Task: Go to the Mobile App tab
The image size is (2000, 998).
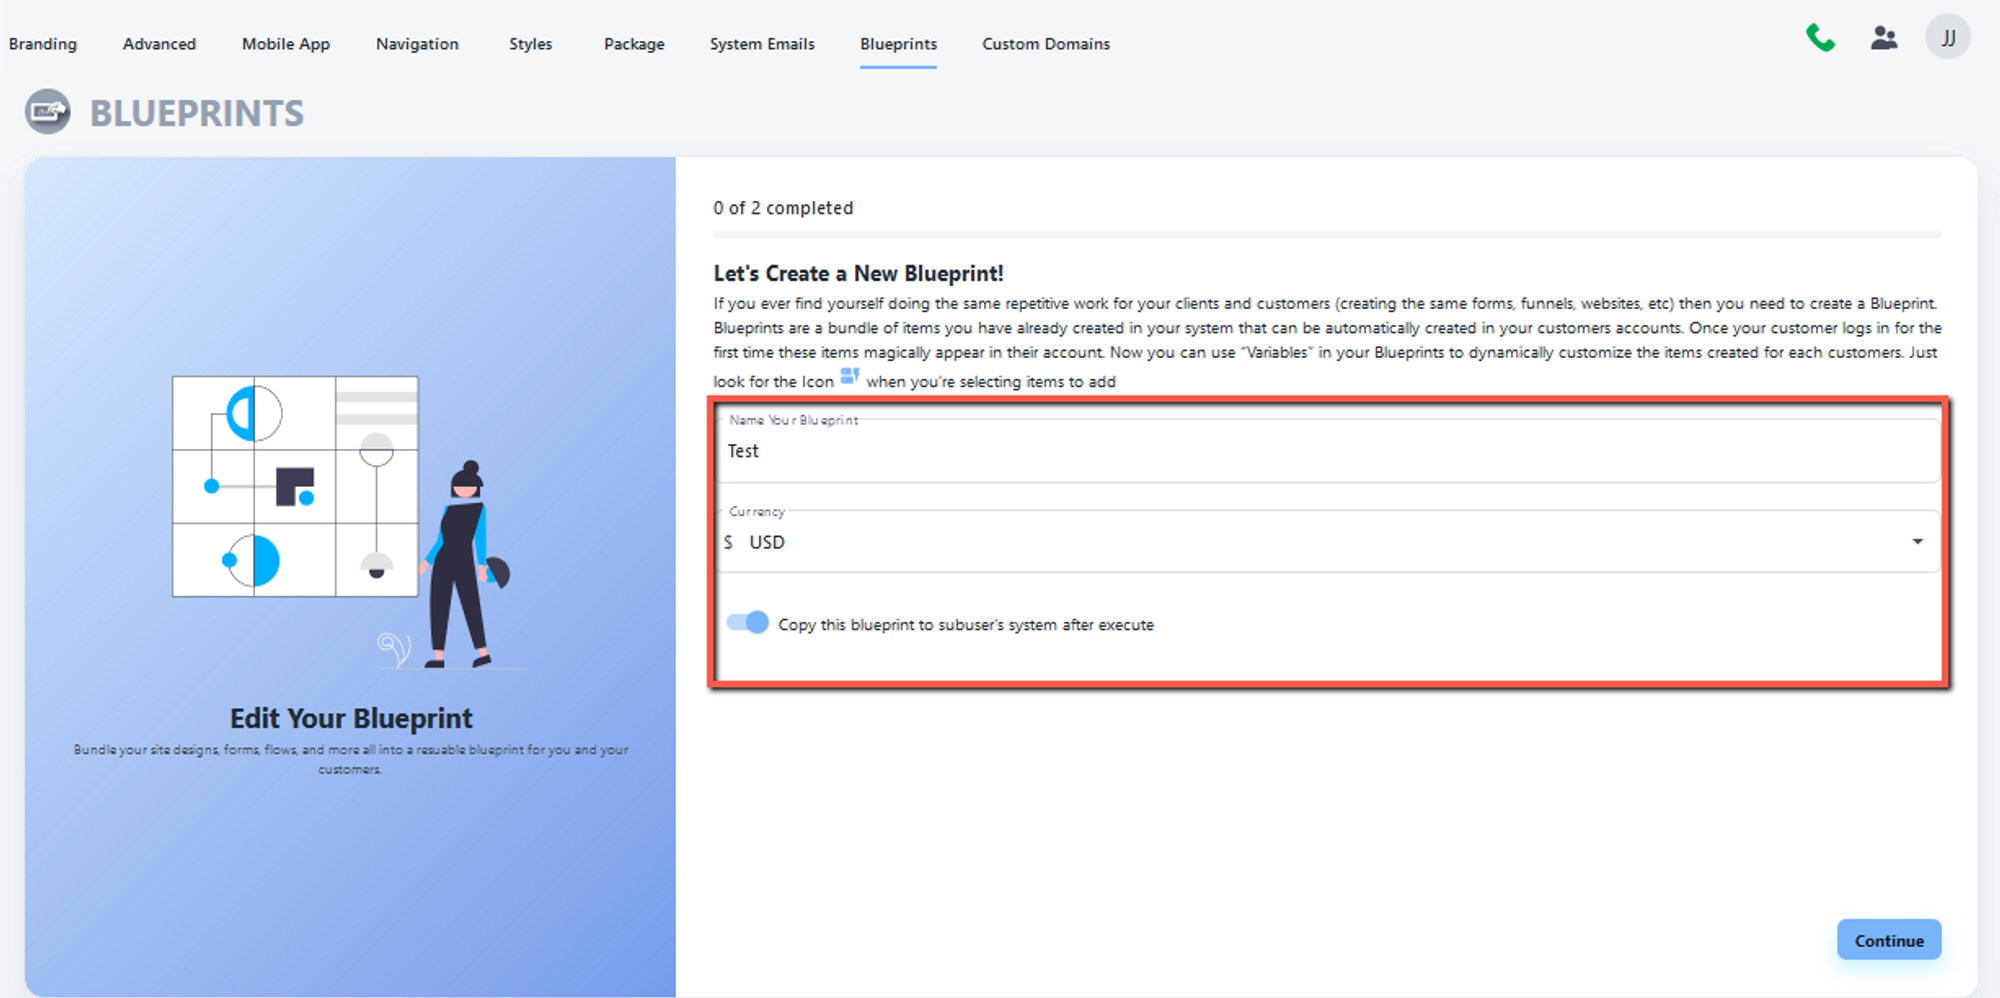Action: pos(286,44)
